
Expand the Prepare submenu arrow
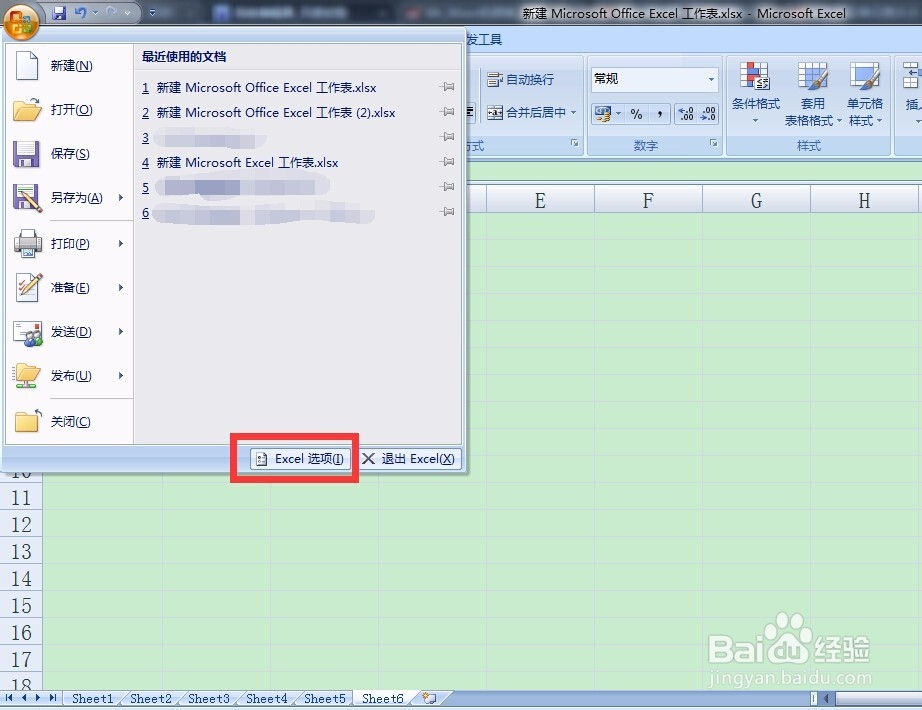click(x=121, y=288)
